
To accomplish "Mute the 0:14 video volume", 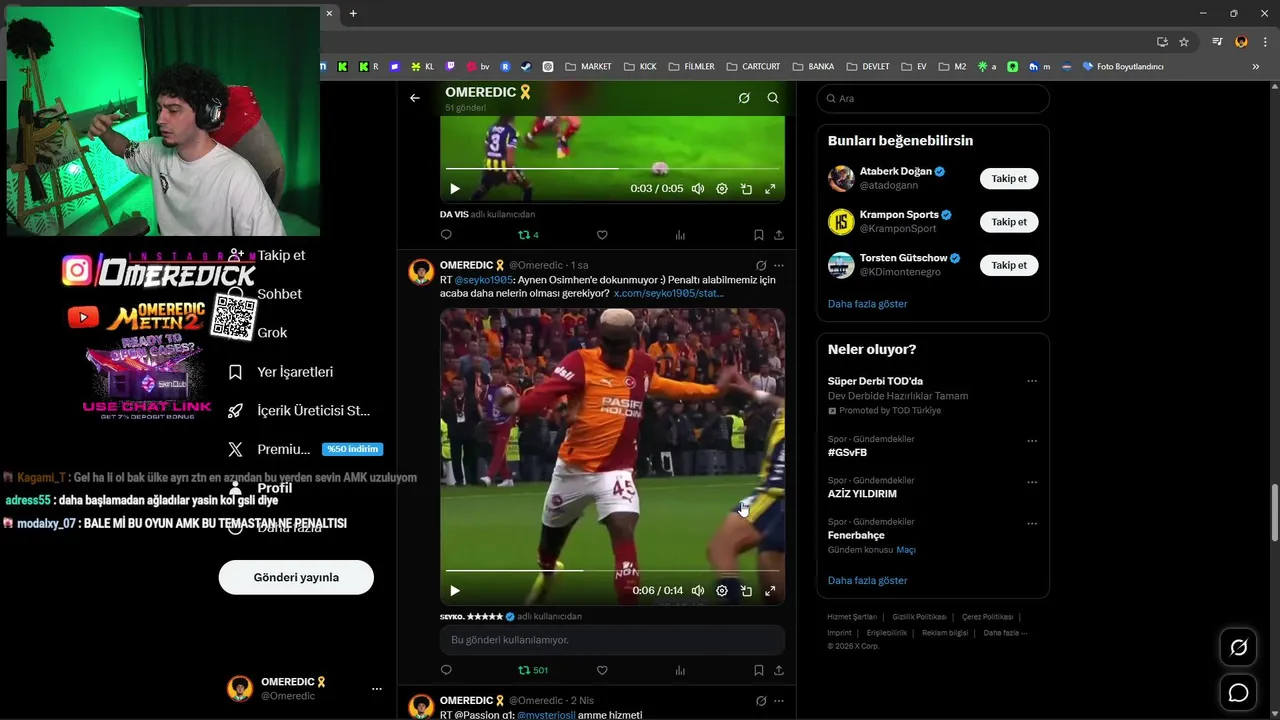I will pyautogui.click(x=698, y=591).
